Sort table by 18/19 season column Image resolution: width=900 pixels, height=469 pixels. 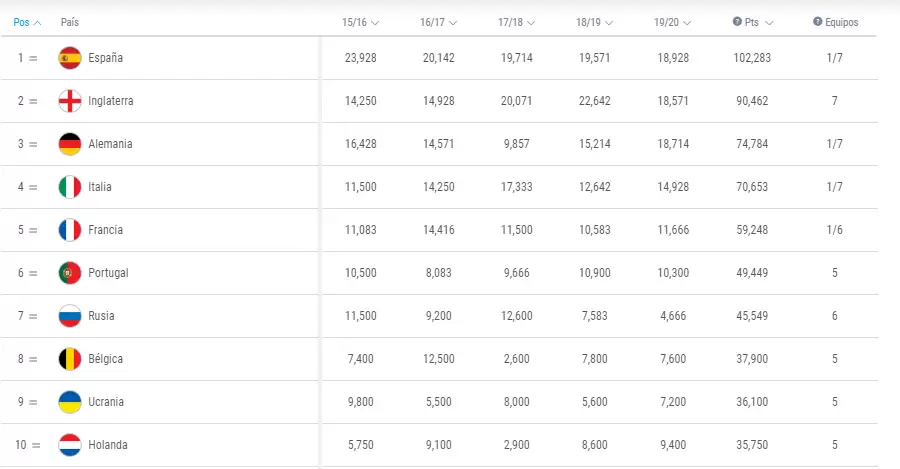(594, 22)
